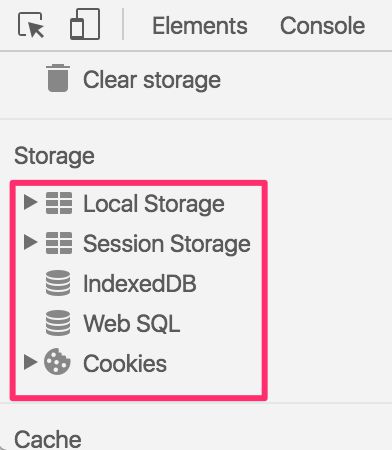Image resolution: width=392 pixels, height=450 pixels.
Task: Select the IndexedDB label
Action: coord(140,284)
